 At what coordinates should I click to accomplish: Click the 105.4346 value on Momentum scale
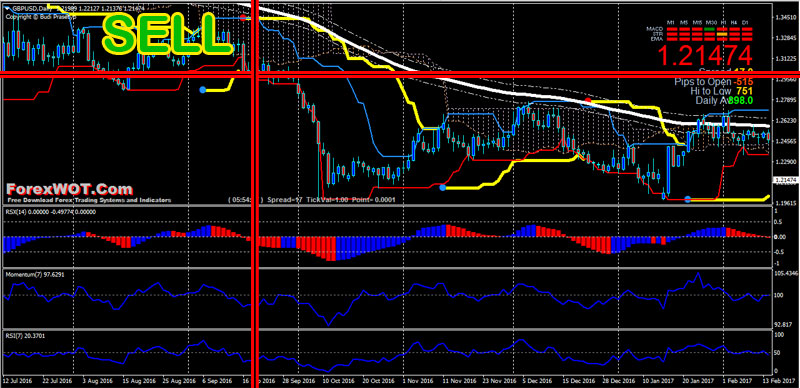point(786,274)
